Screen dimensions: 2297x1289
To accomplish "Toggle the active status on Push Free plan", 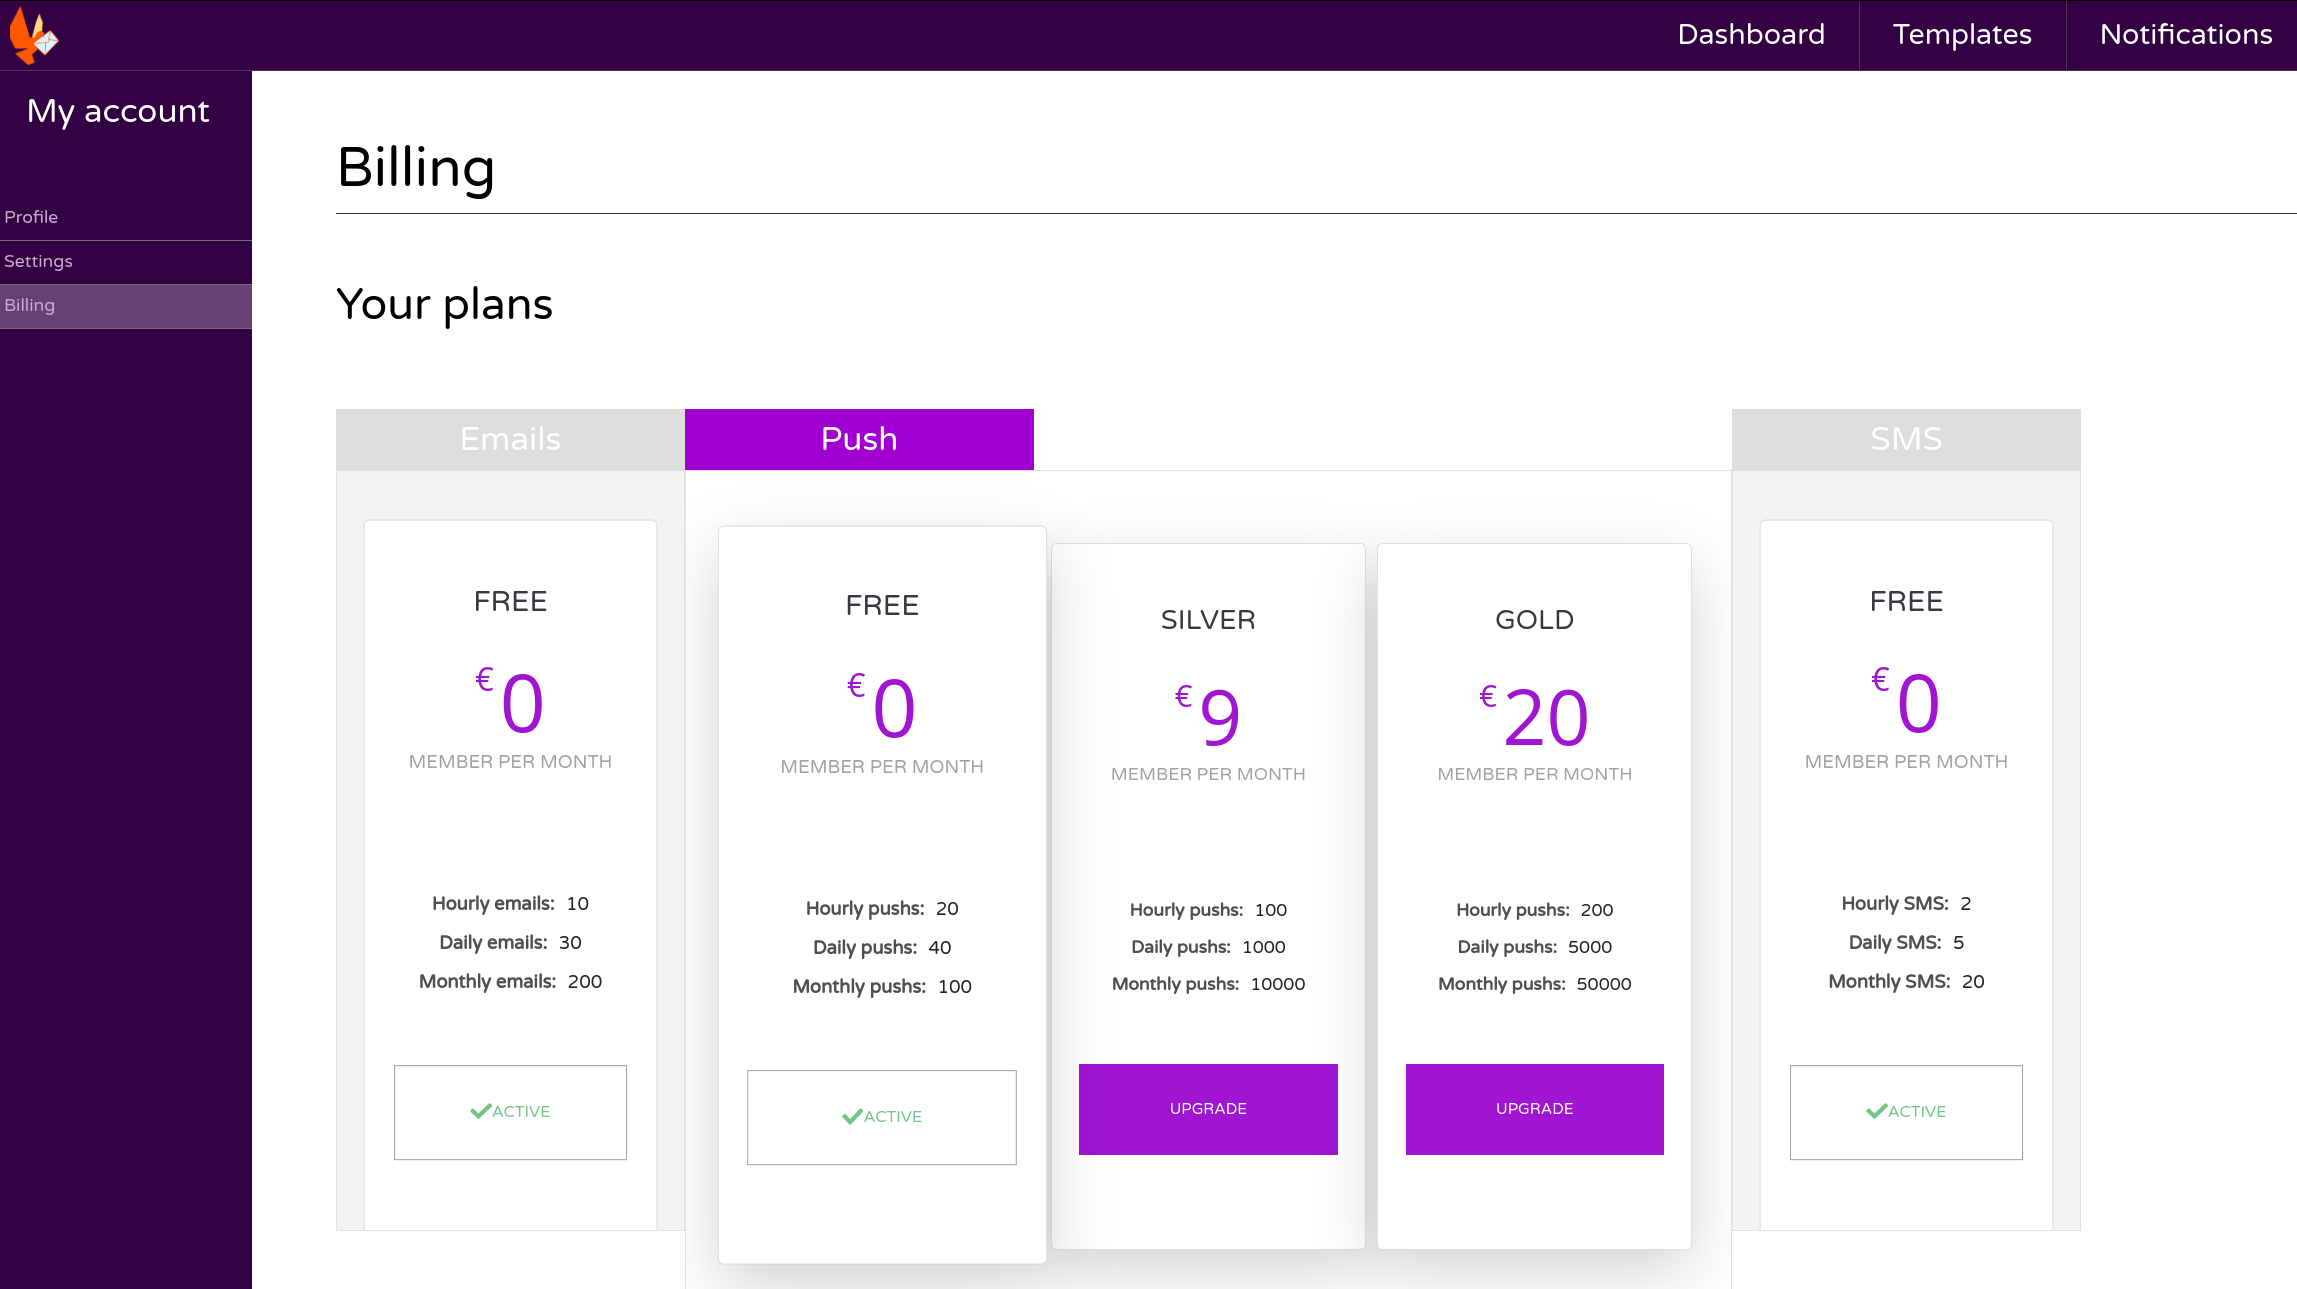I will [882, 1117].
